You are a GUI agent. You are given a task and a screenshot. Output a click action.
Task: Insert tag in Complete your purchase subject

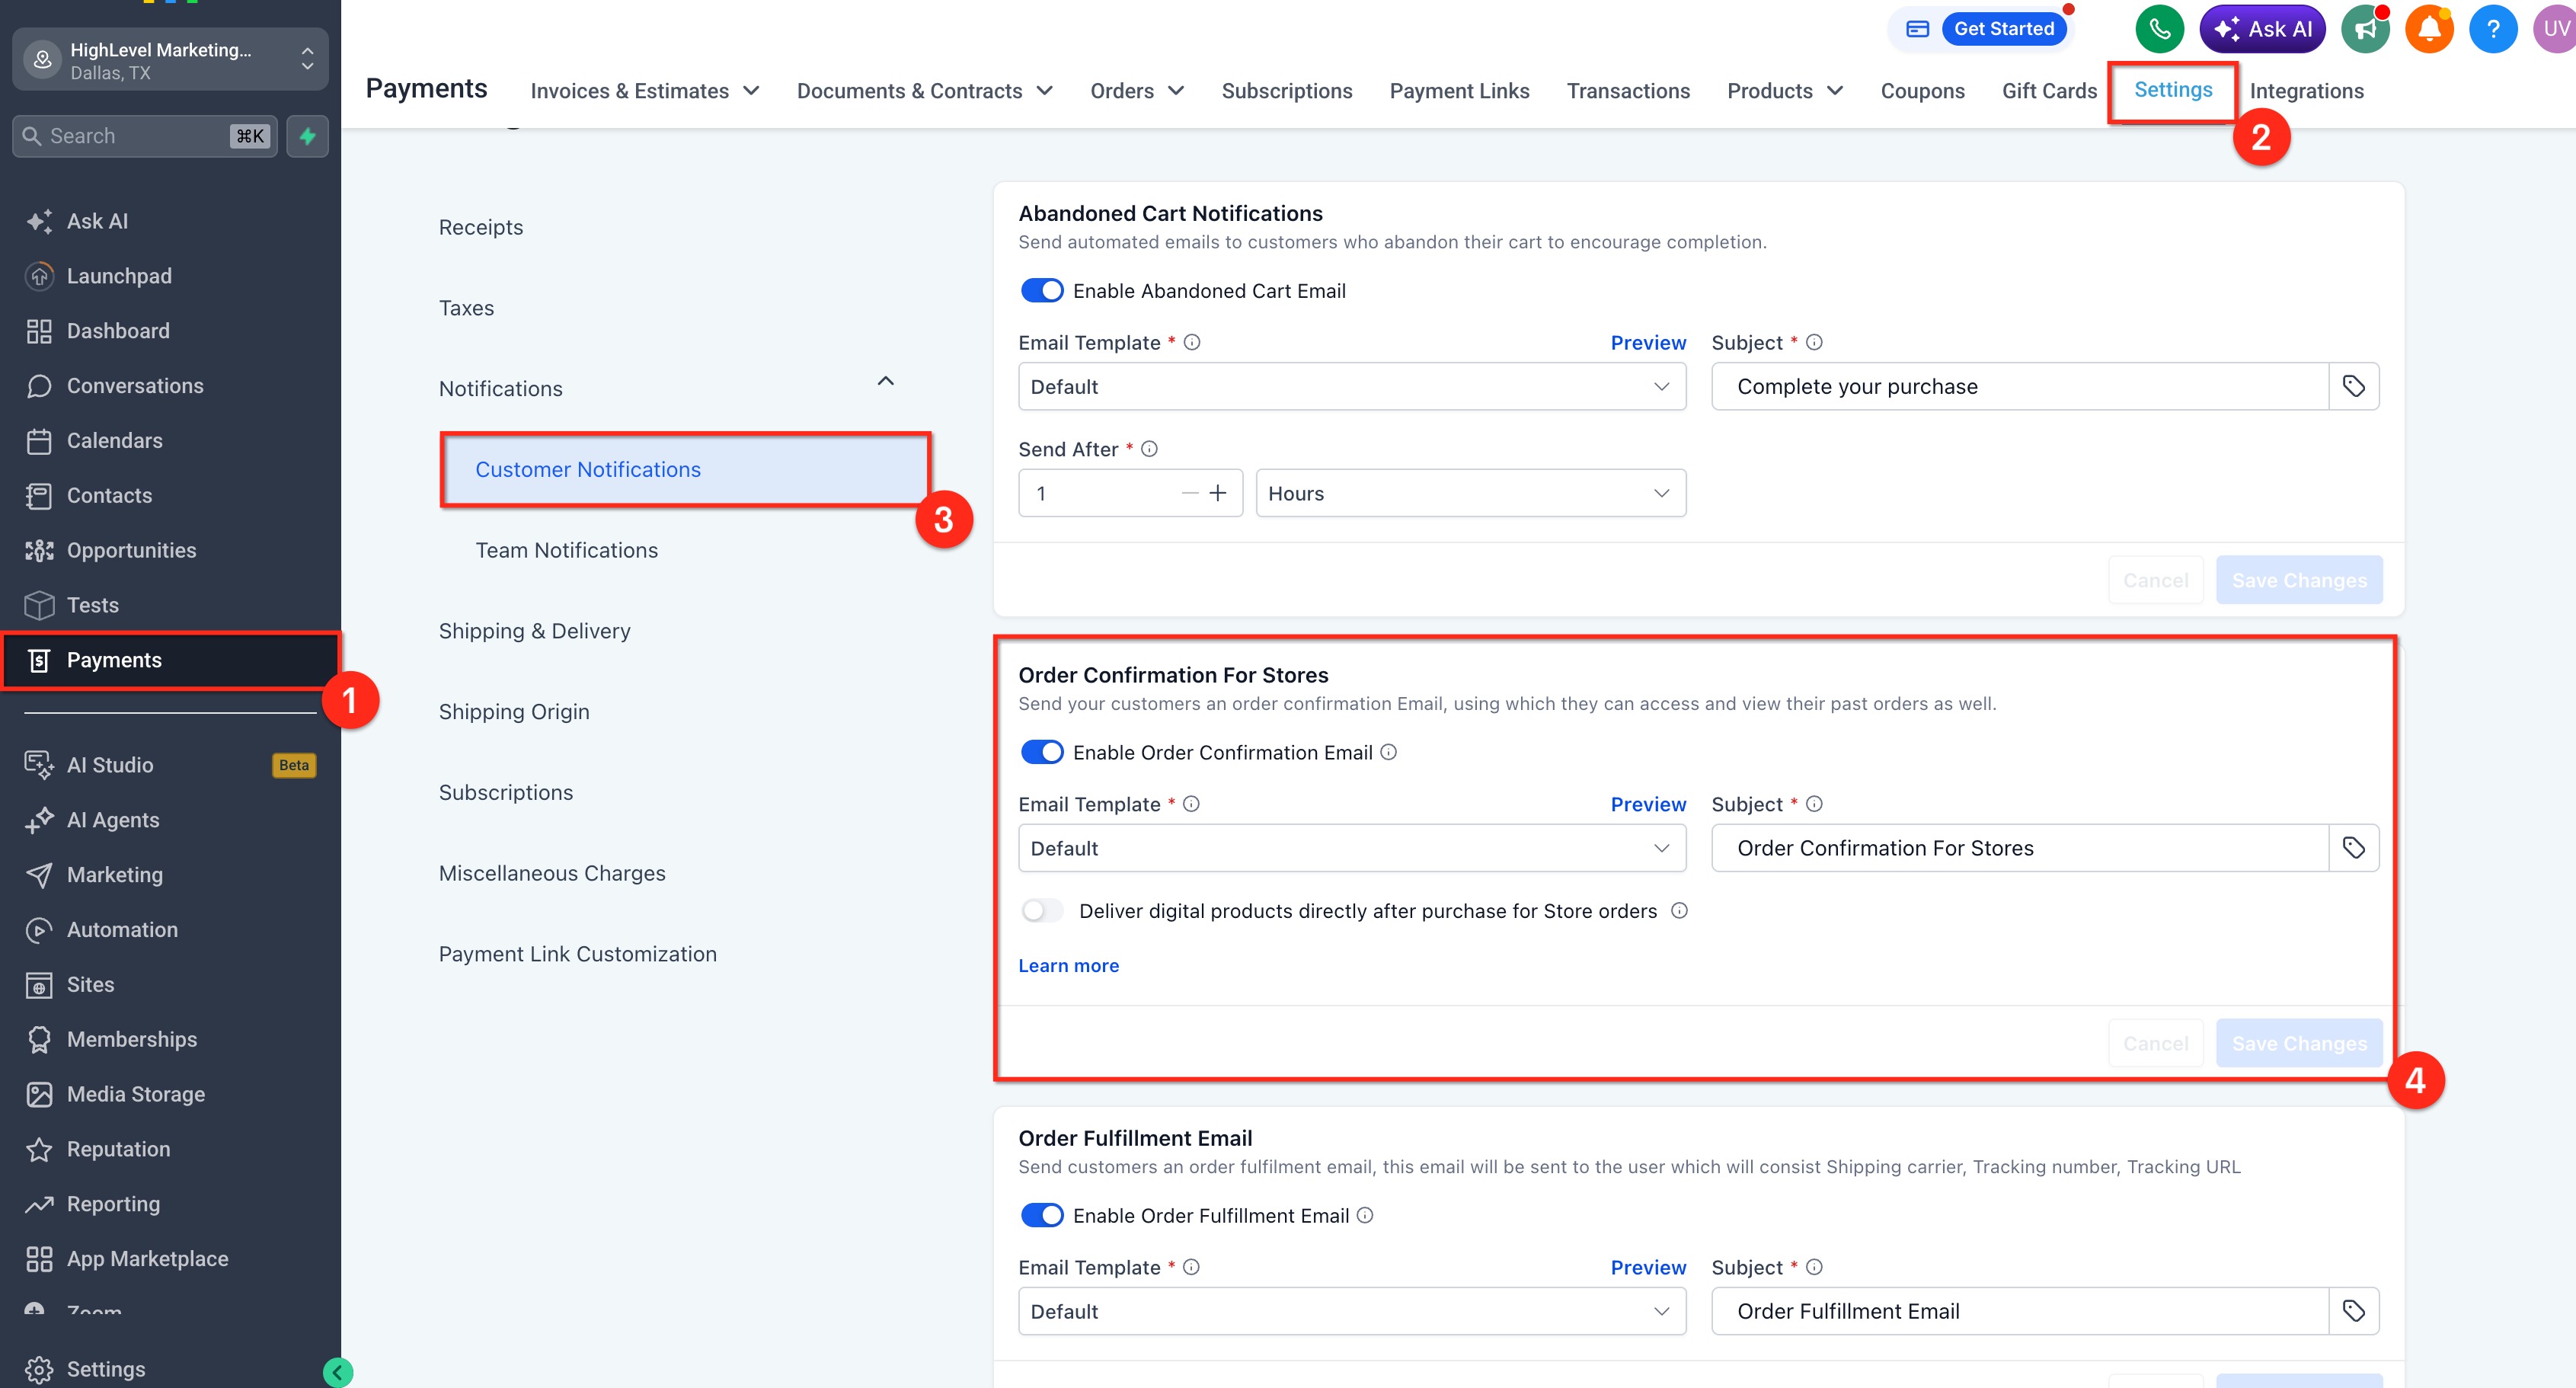(2354, 386)
